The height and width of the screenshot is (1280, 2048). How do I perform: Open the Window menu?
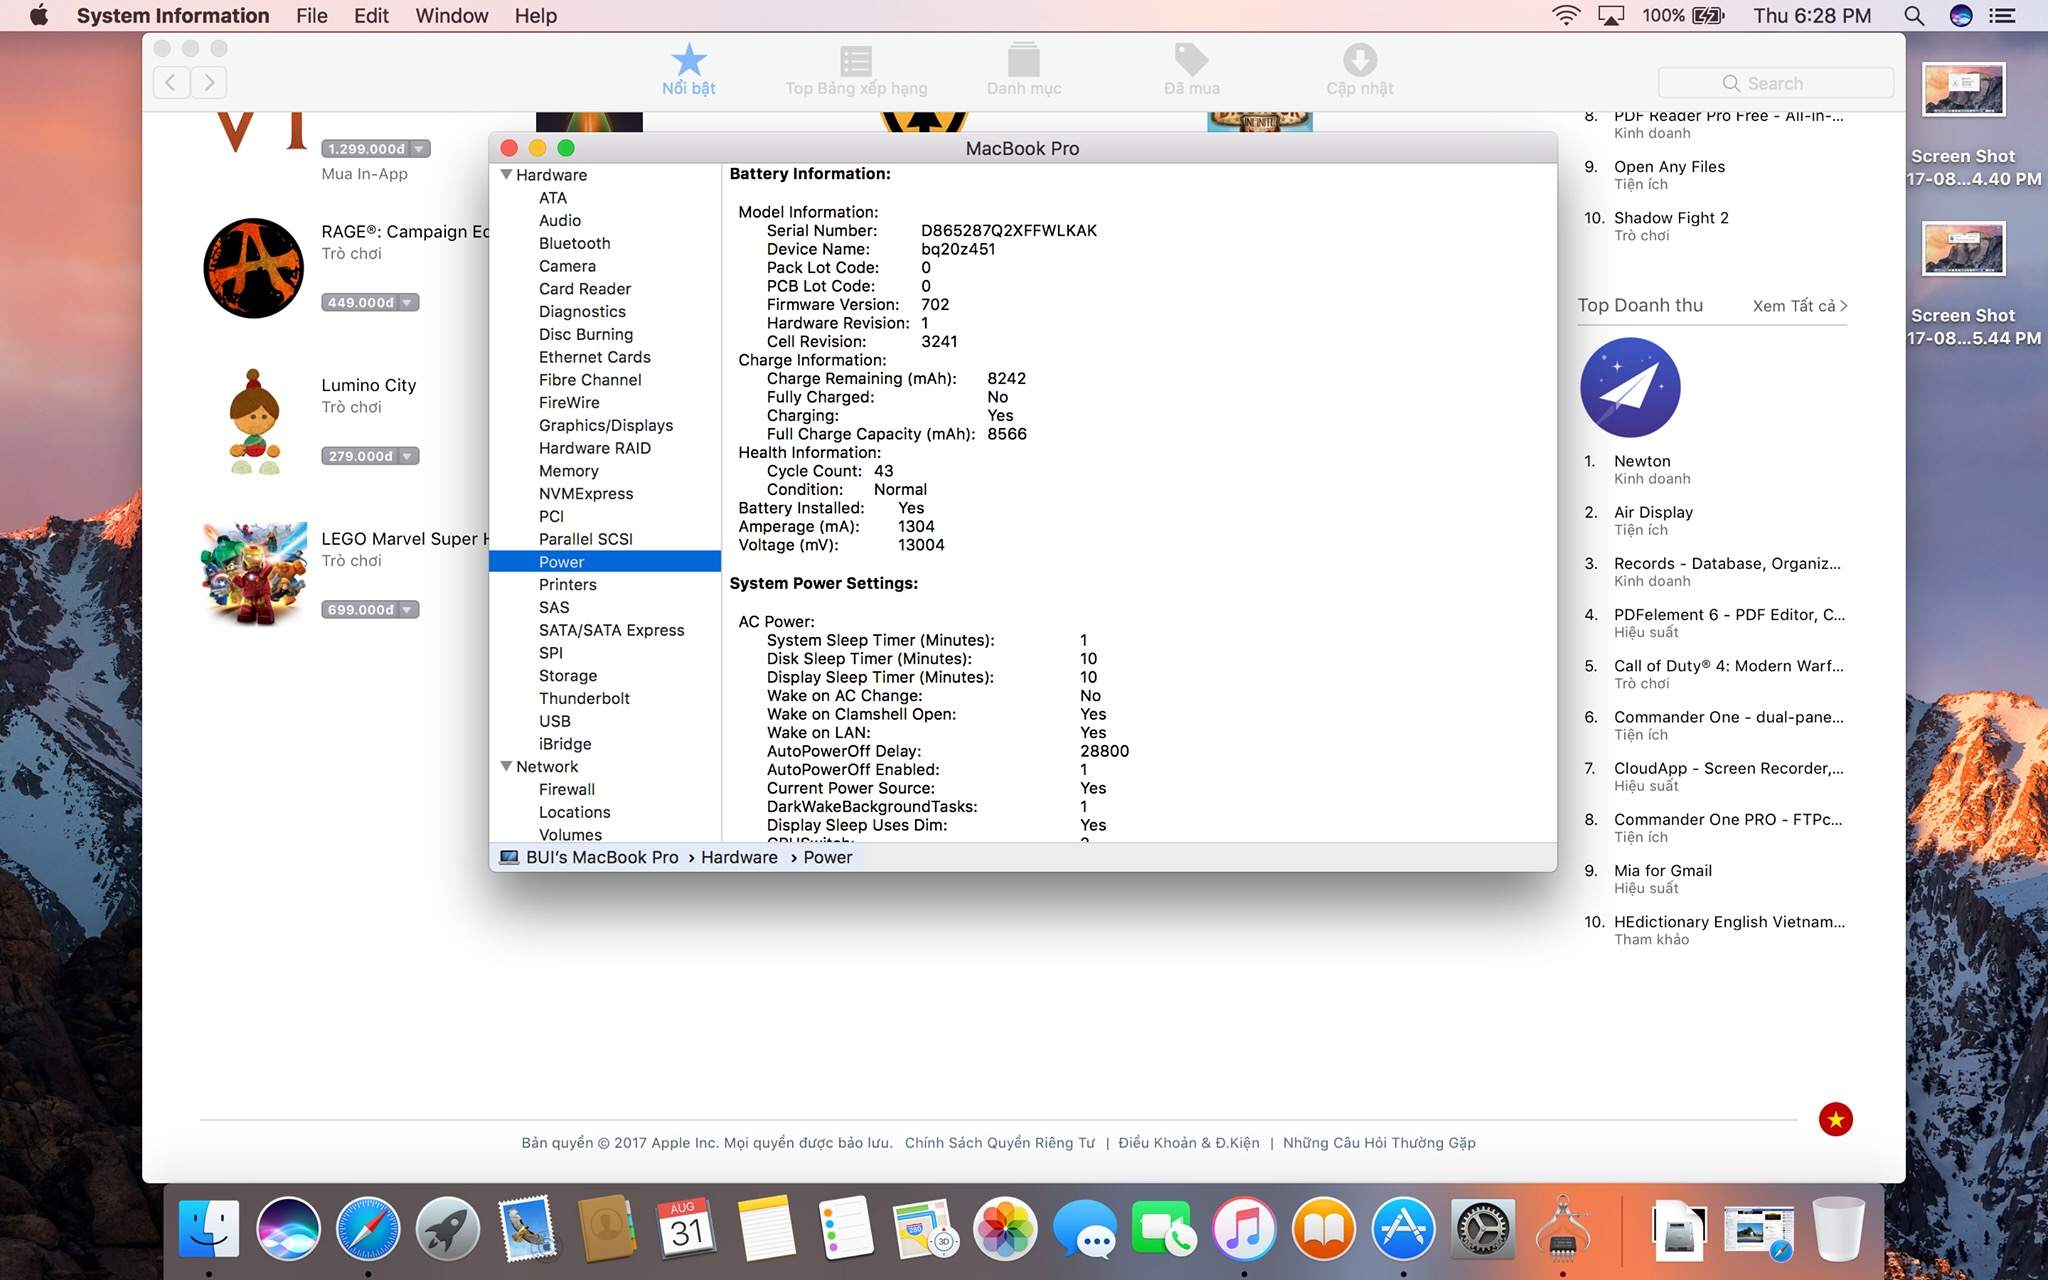[451, 16]
